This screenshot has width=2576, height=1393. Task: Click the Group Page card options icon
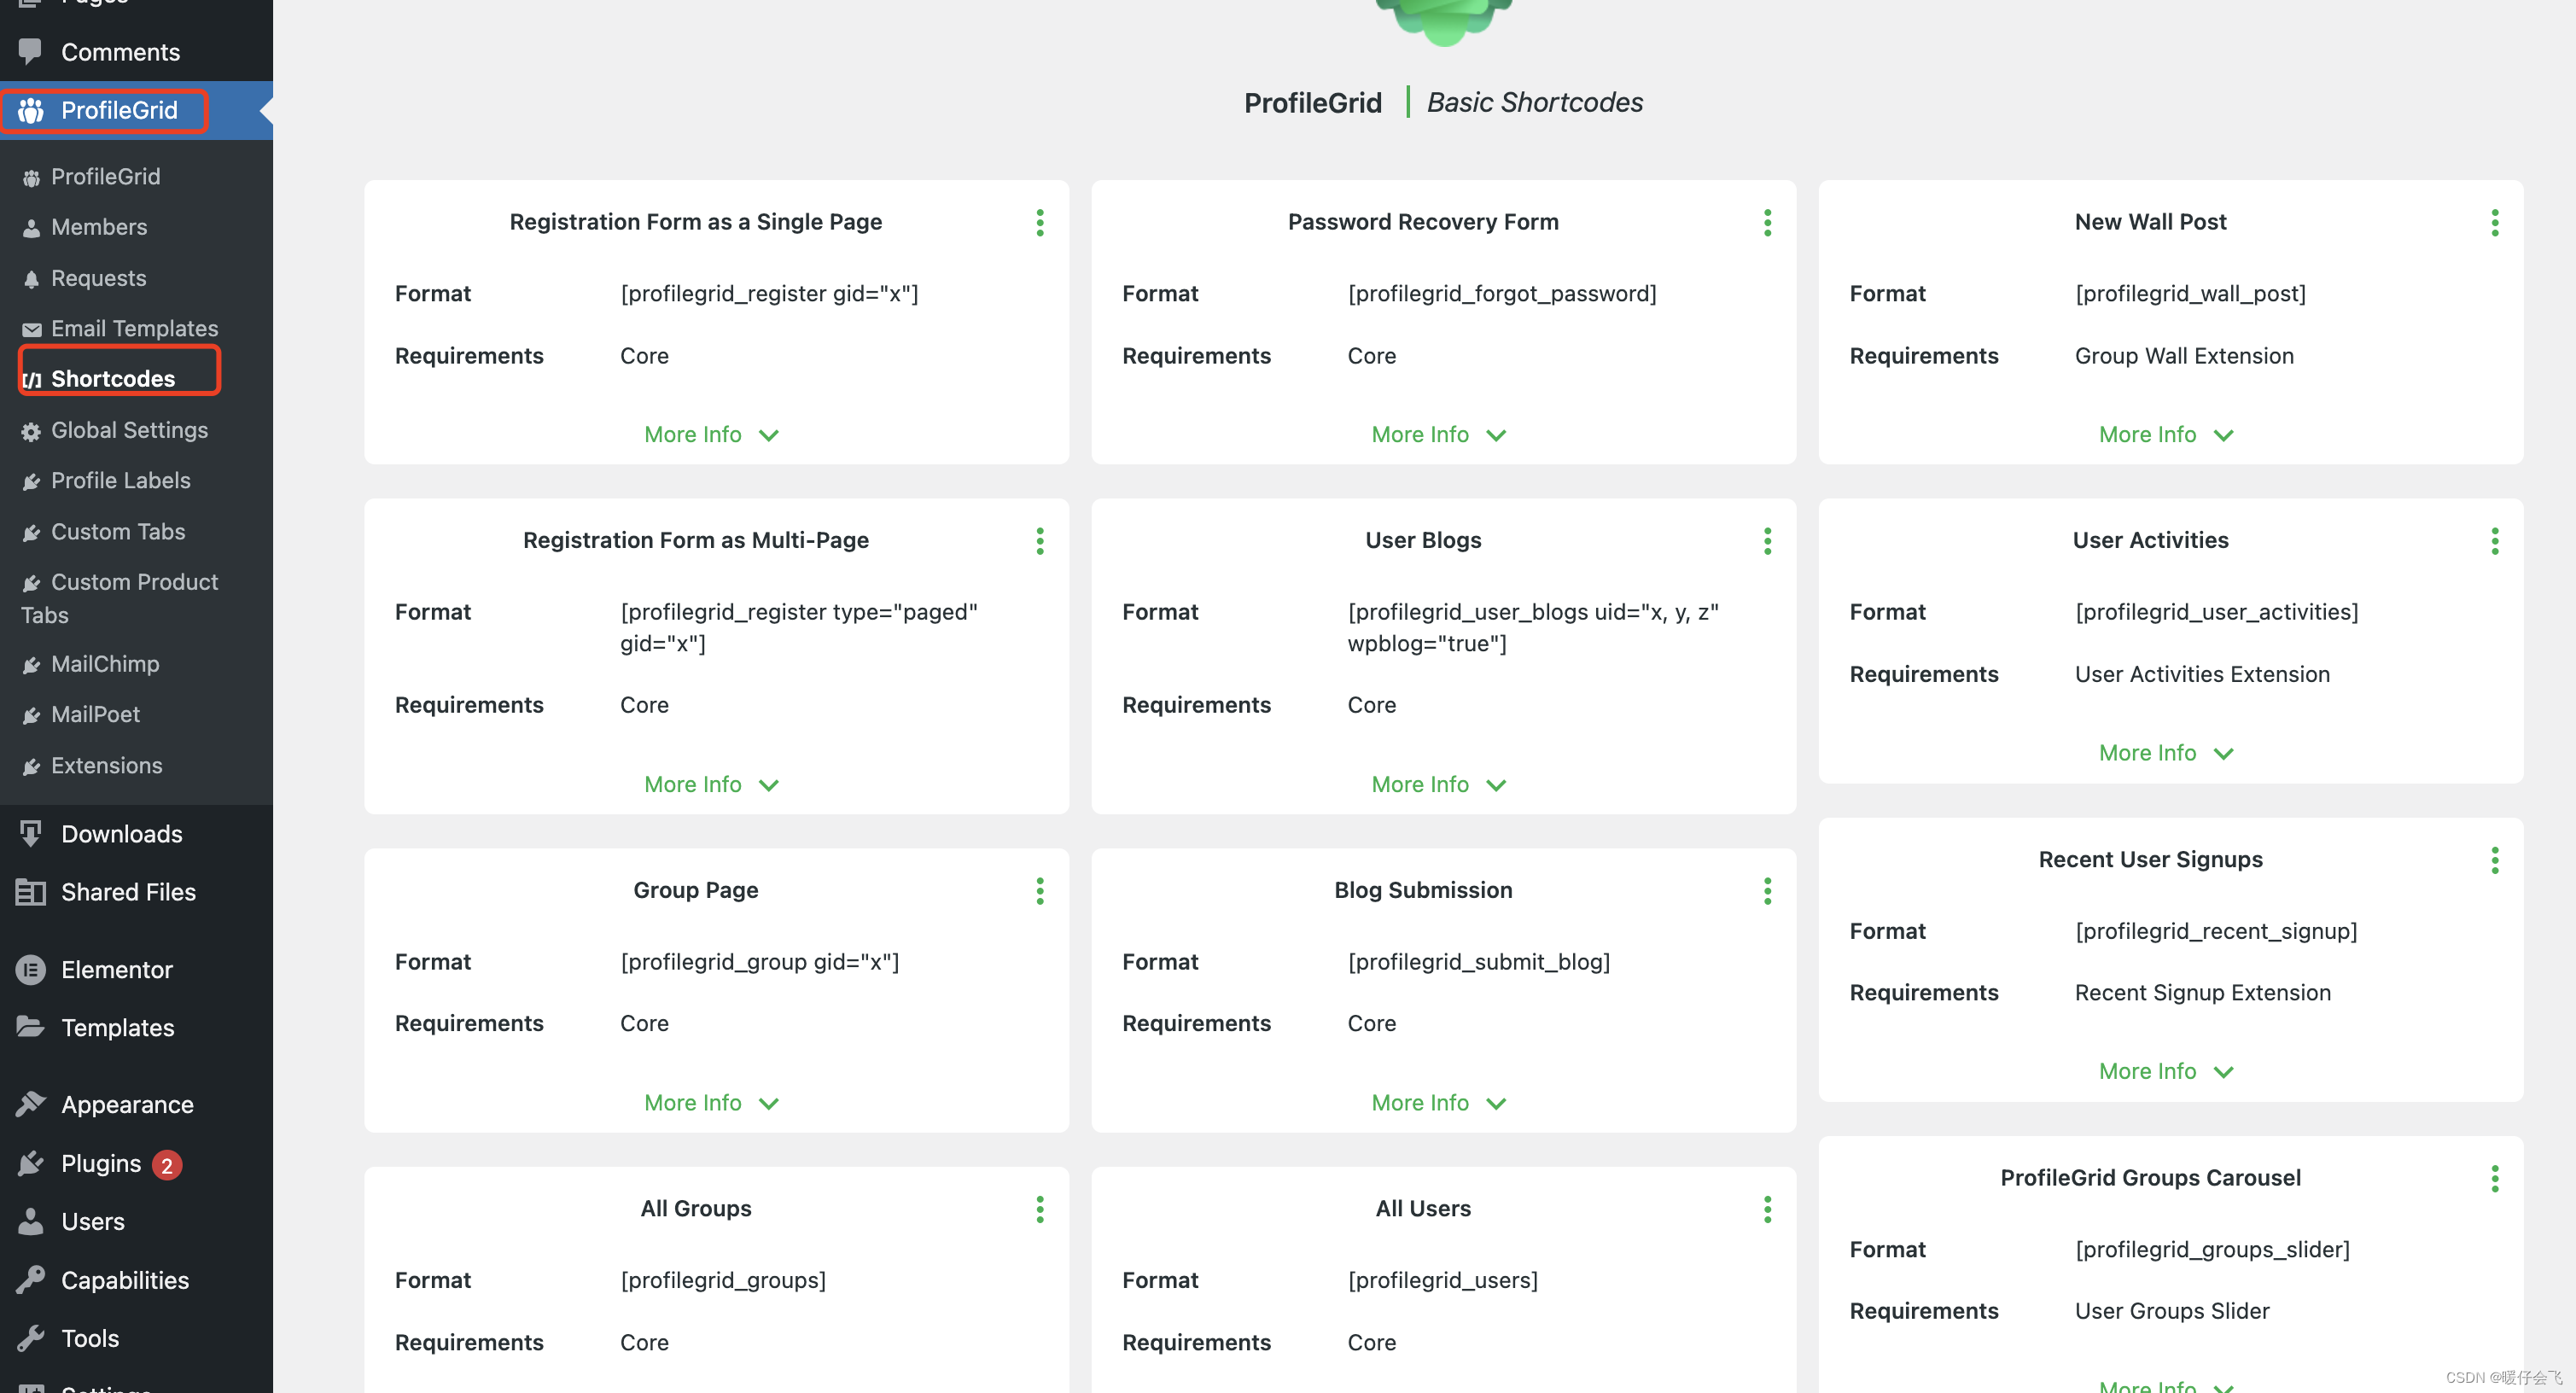point(1040,890)
